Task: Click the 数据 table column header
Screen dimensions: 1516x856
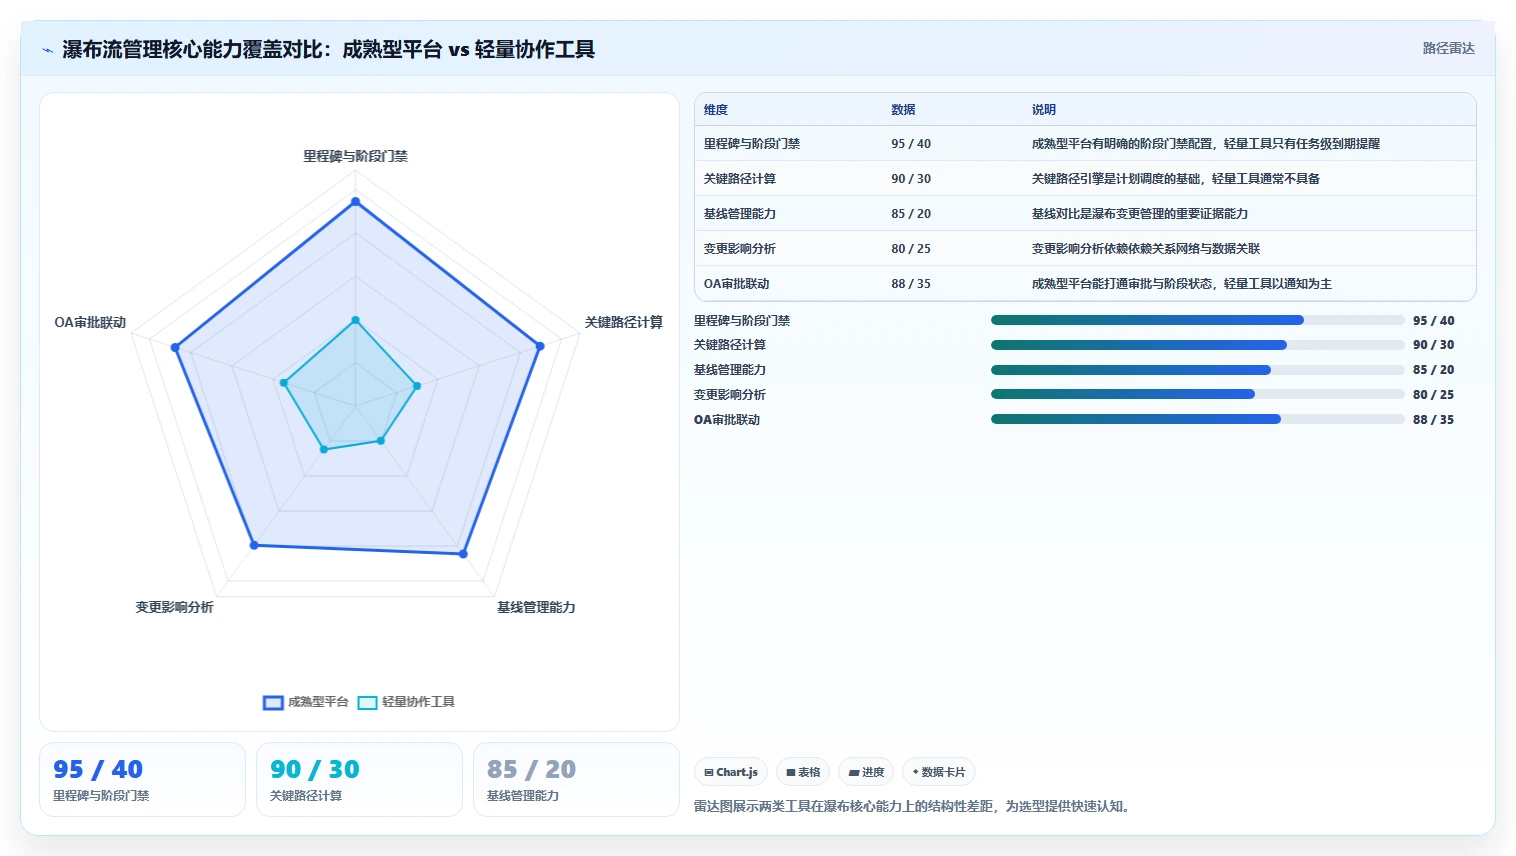Action: coord(903,110)
